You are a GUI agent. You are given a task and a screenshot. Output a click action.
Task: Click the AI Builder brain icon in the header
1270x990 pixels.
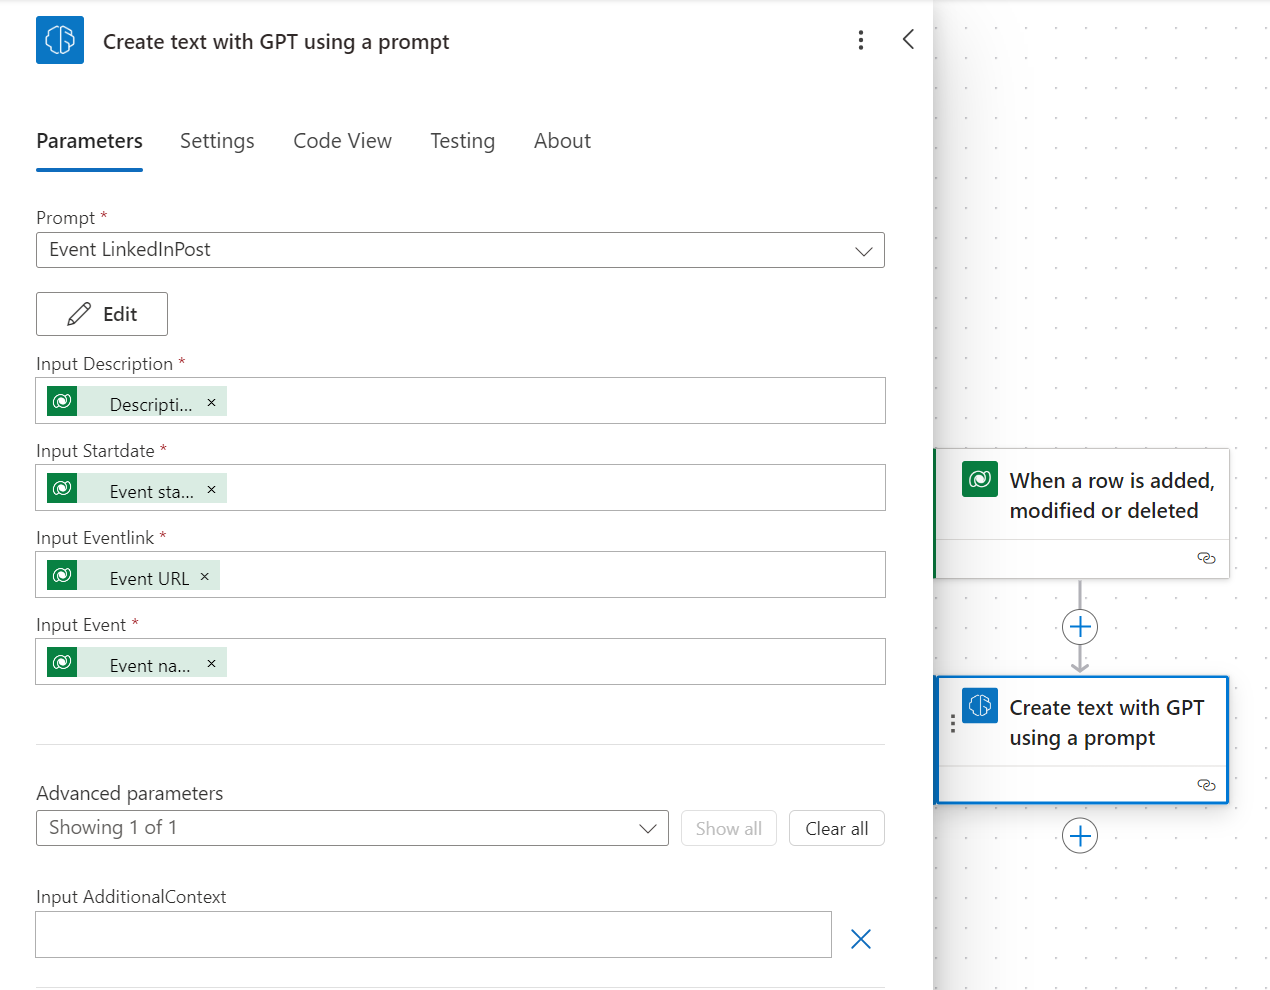(x=59, y=40)
